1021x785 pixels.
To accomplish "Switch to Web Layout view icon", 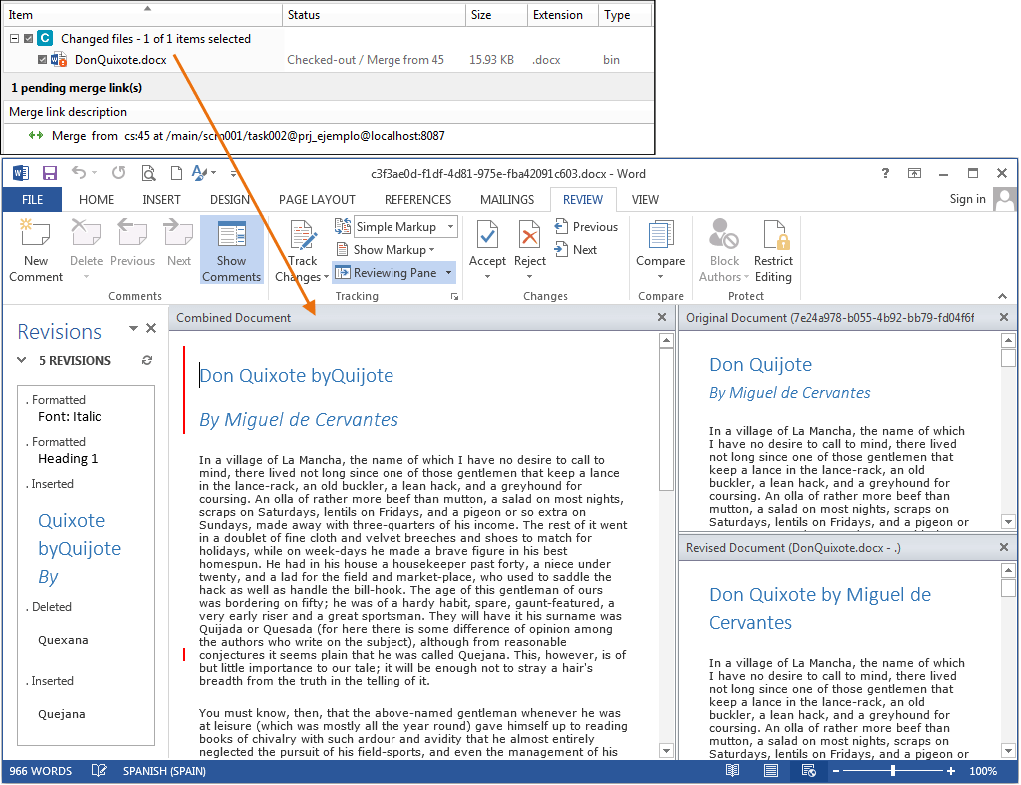I will coord(809,771).
